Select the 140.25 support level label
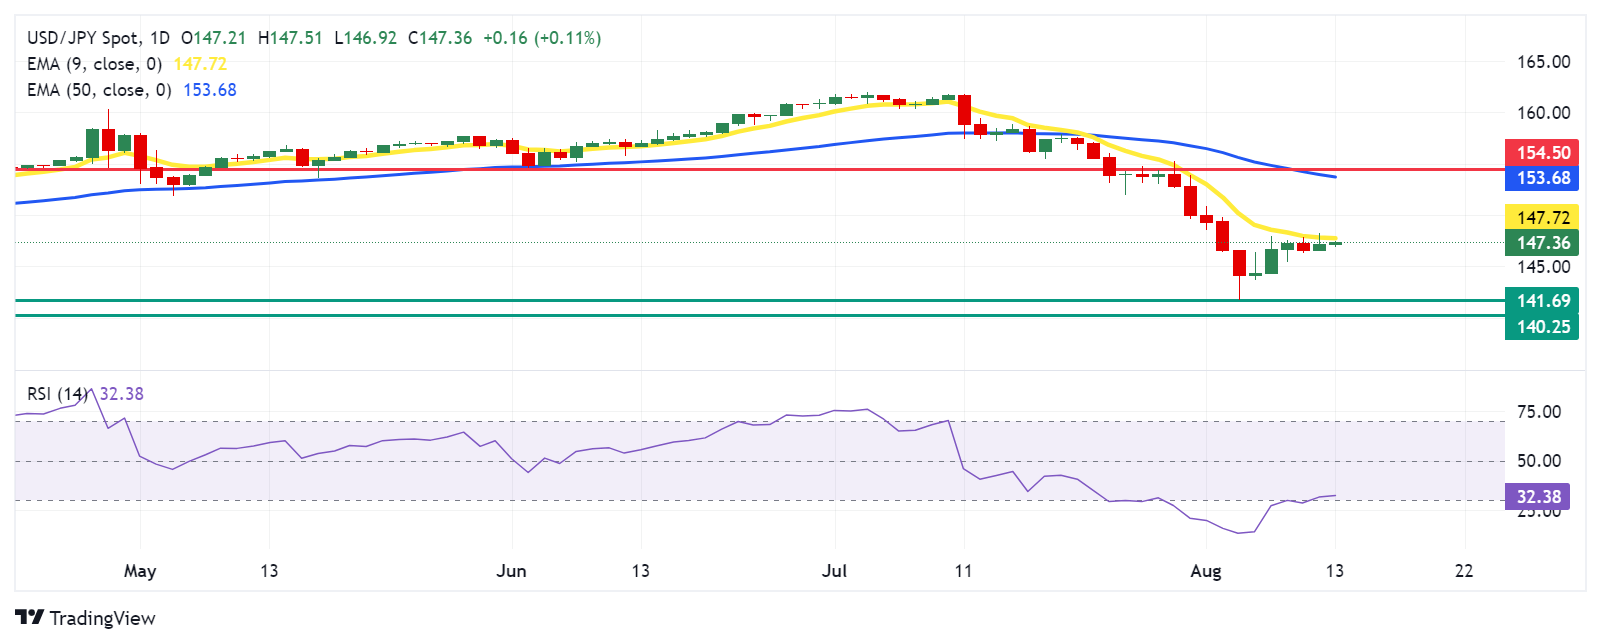 1542,327
